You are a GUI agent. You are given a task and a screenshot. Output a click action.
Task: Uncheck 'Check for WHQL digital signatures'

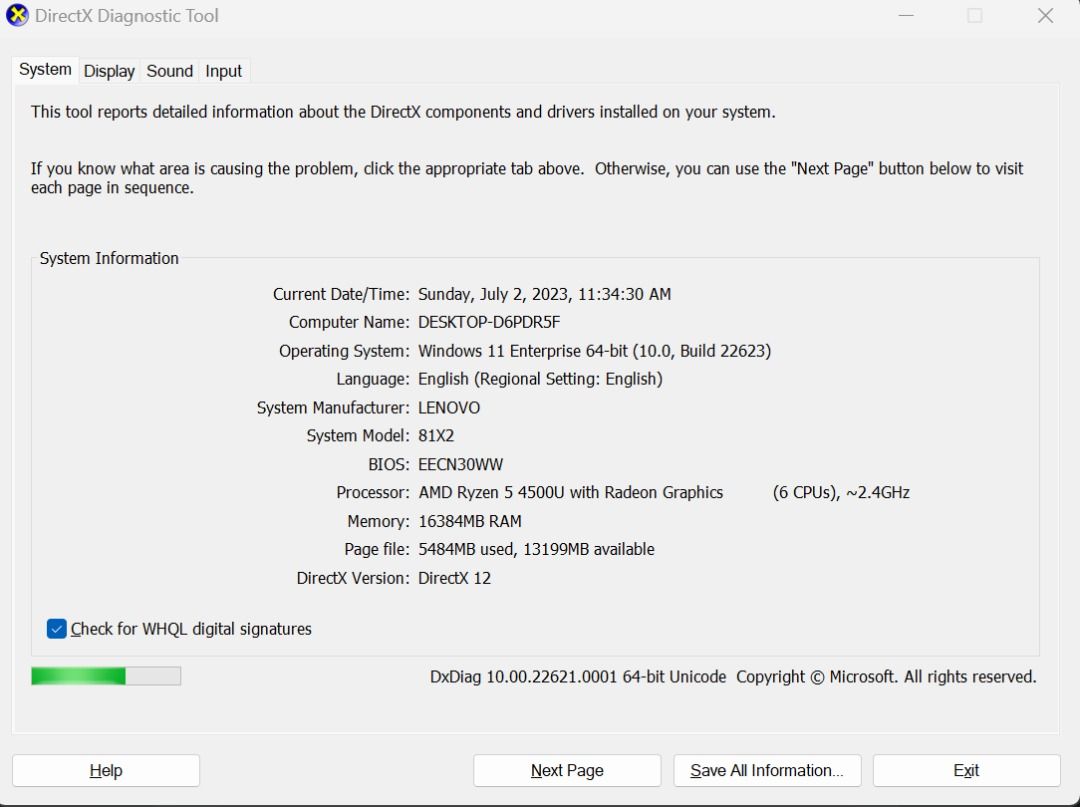coord(56,628)
